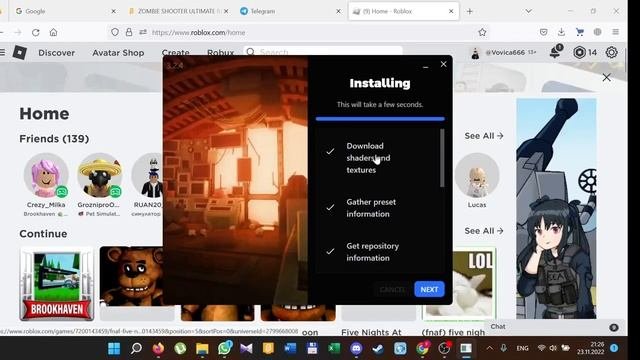The image size is (640, 360).
Task: Click See All for Continue
Action: (484, 231)
